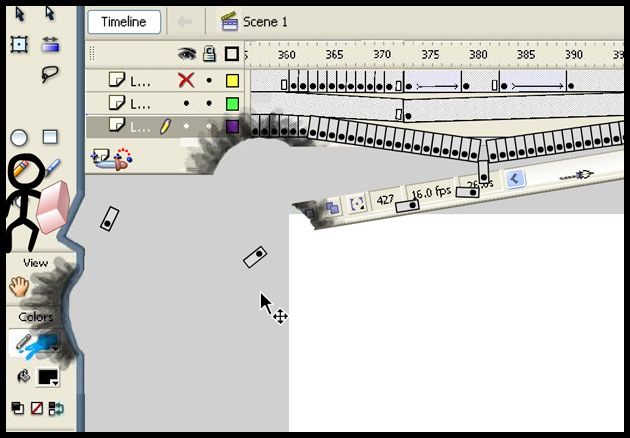Select the Lasso tool
Image resolution: width=630 pixels, height=438 pixels.
pos(50,75)
